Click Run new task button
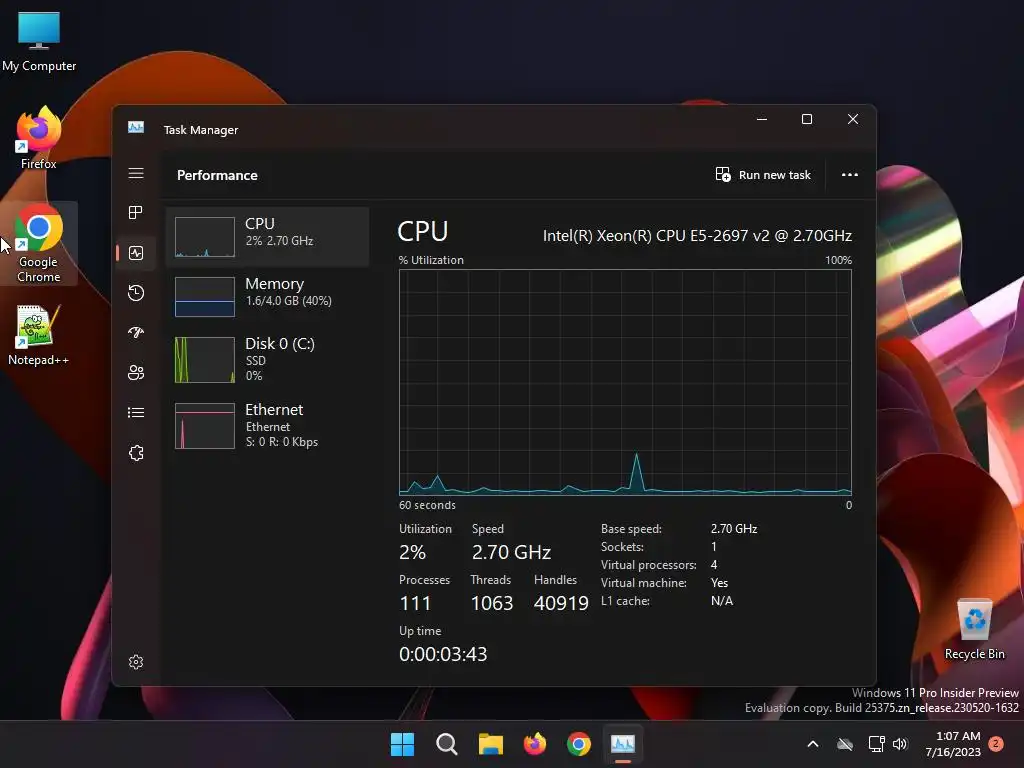 (x=763, y=175)
